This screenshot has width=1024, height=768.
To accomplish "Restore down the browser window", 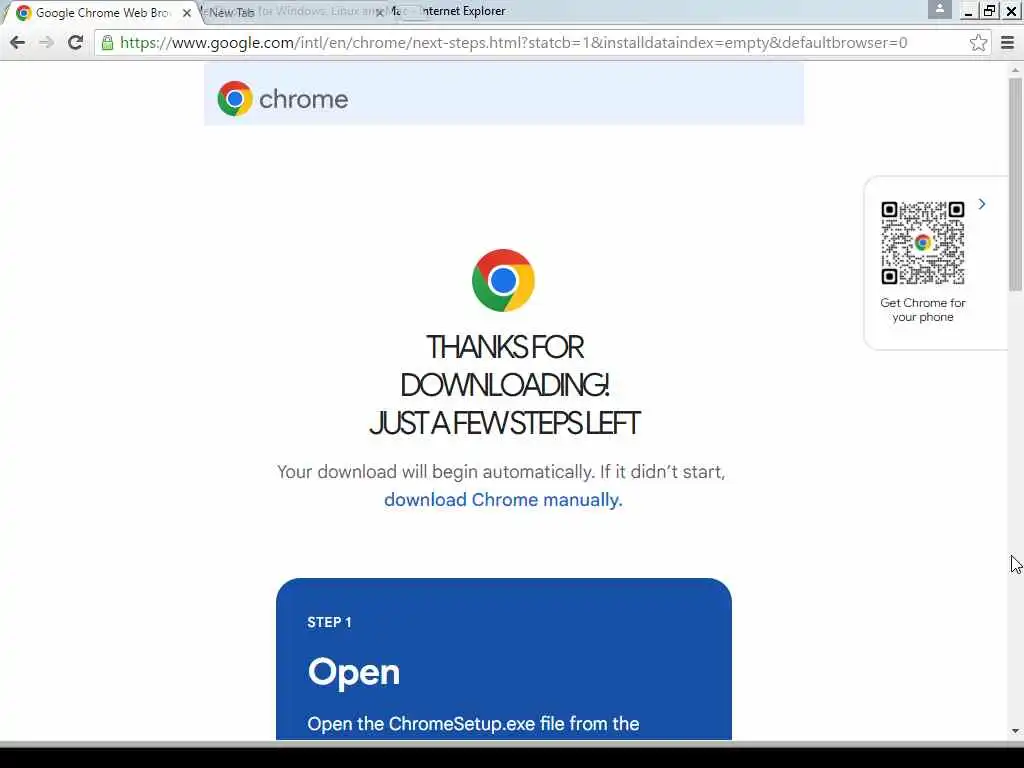I will click(989, 11).
